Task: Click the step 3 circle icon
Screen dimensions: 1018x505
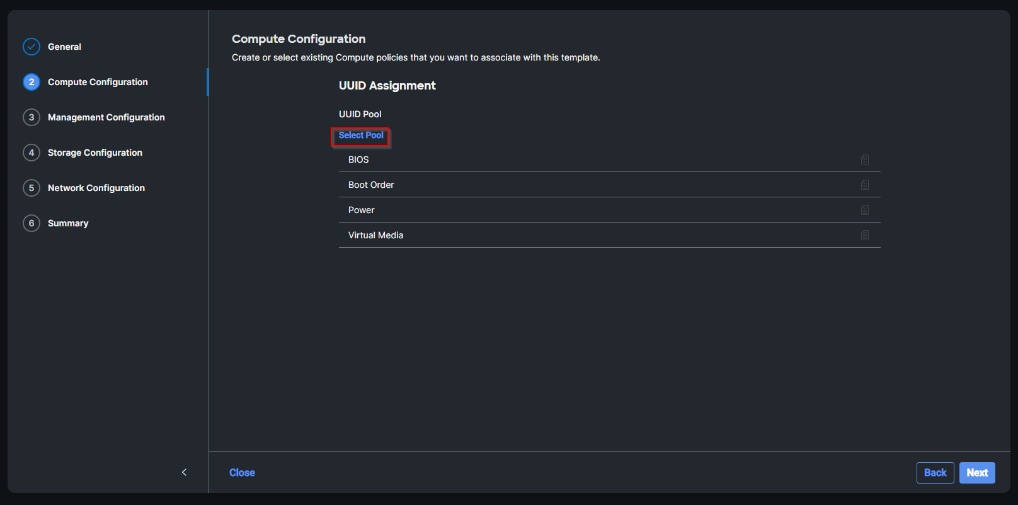Action: pyautogui.click(x=31, y=117)
